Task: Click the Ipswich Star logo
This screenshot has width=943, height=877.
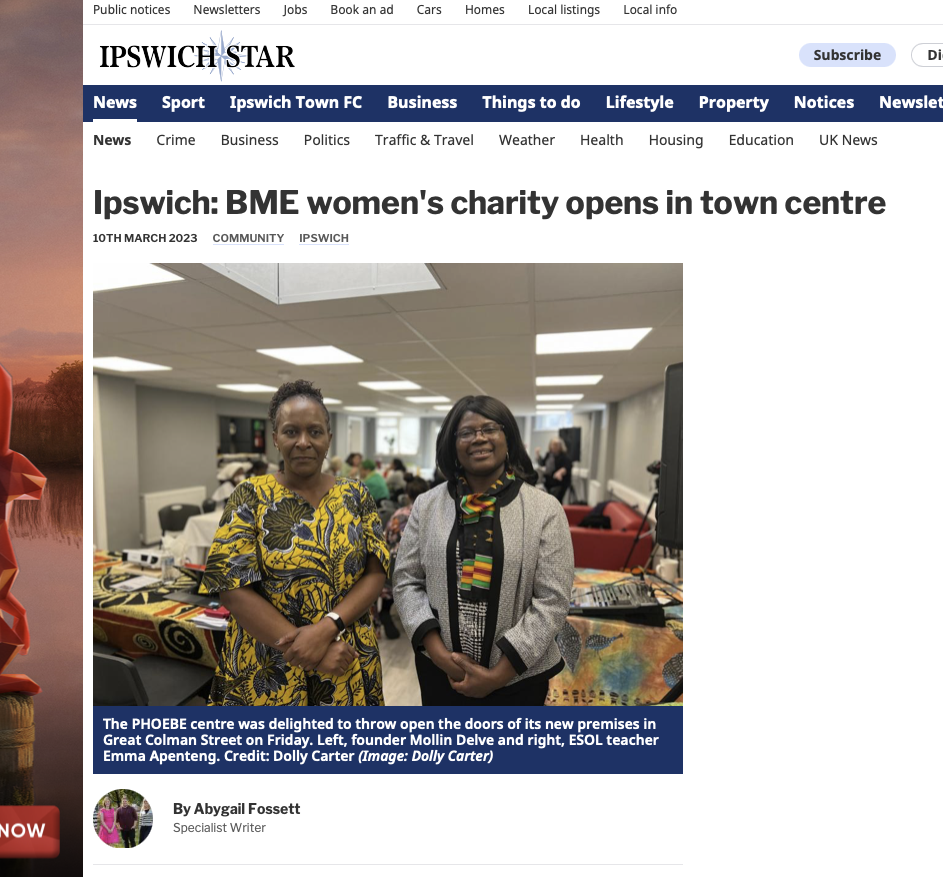Action: point(197,57)
